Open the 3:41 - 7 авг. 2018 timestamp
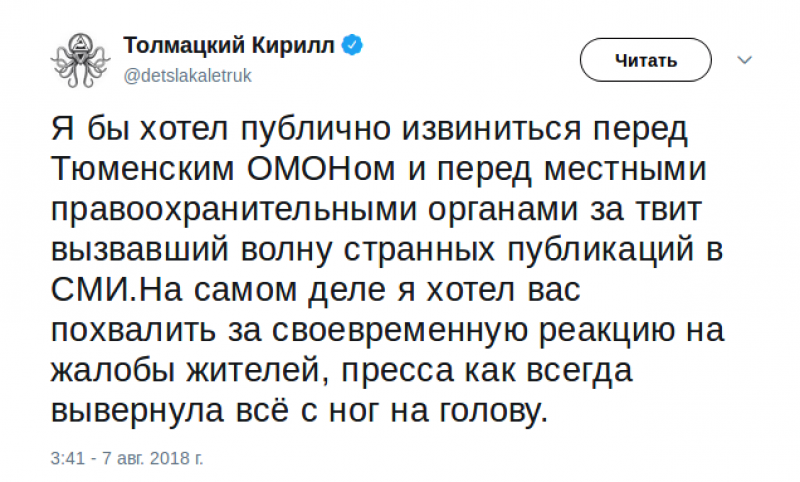 126,459
